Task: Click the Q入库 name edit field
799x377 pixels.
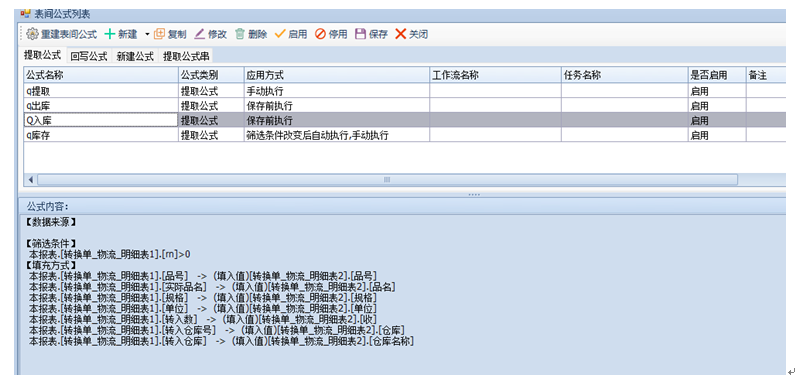Action: [x=101, y=120]
